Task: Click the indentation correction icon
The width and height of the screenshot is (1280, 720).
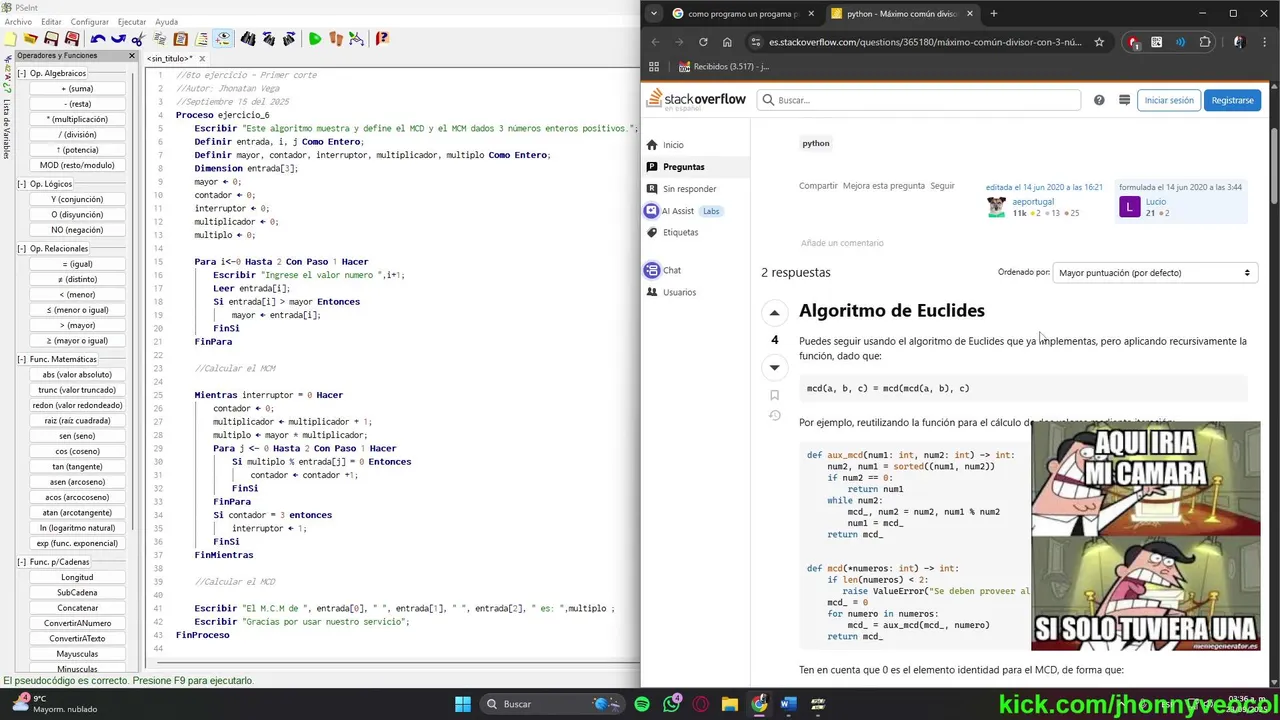Action: (x=201, y=39)
